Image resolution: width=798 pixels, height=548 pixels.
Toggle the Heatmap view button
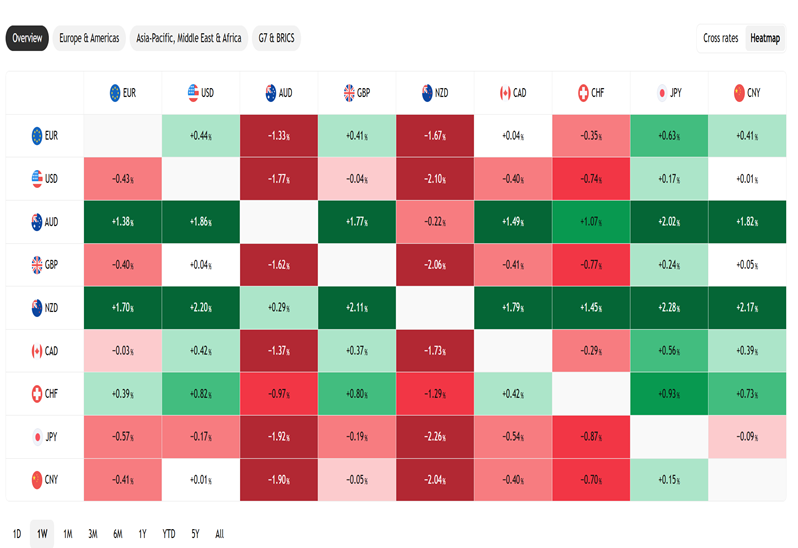click(x=765, y=38)
